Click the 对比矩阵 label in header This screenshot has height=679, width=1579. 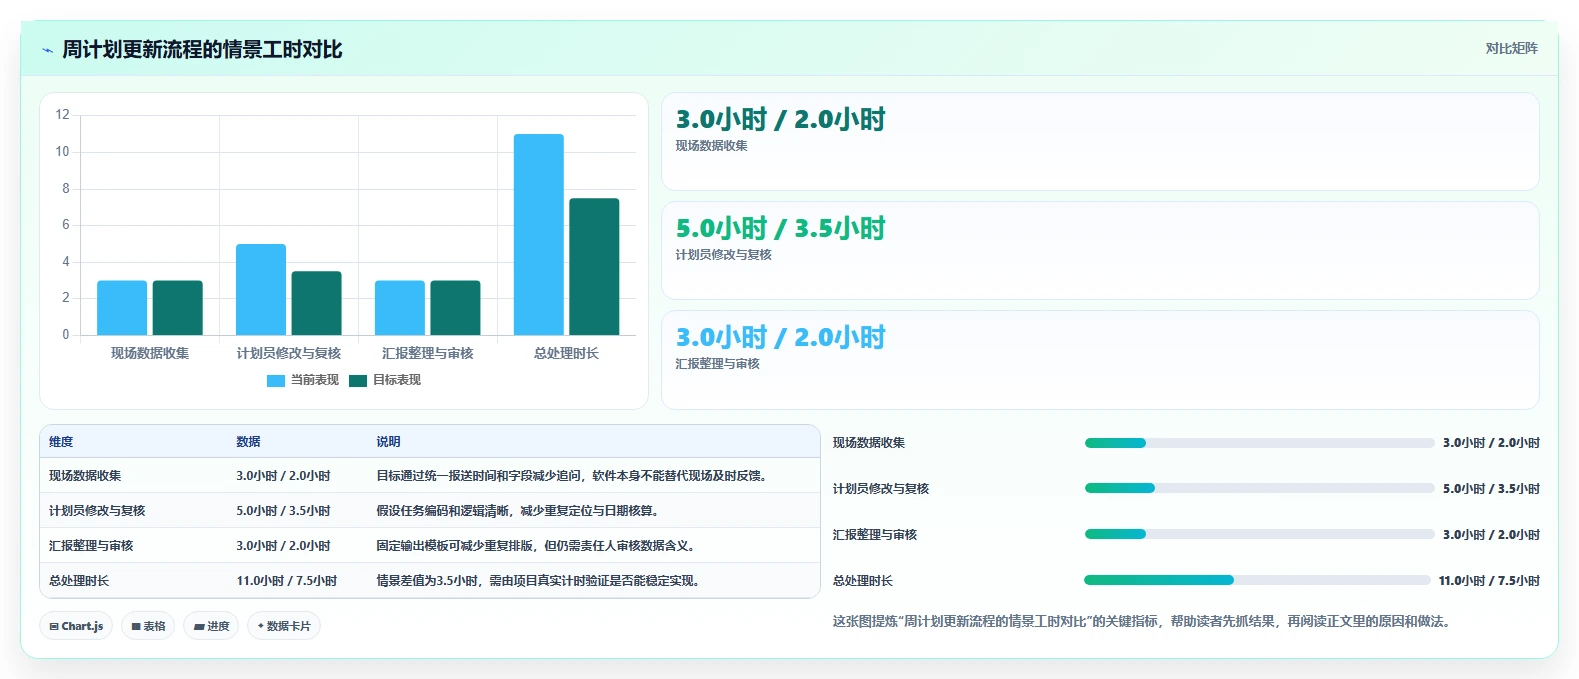click(1511, 48)
